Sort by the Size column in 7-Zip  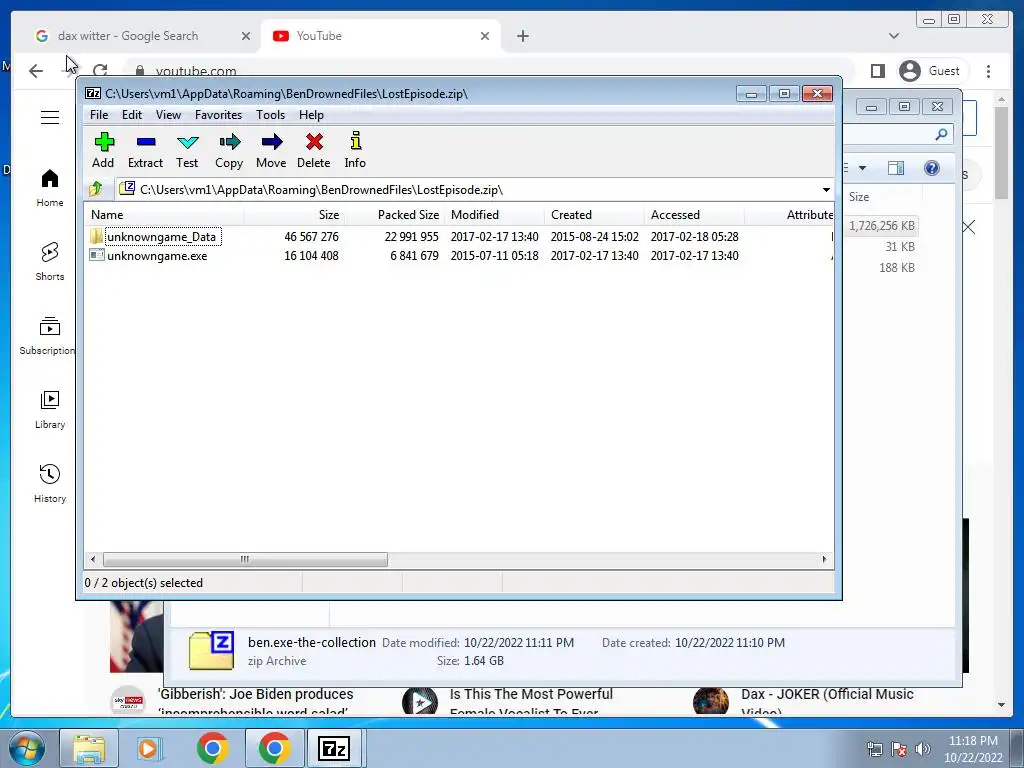295,215
